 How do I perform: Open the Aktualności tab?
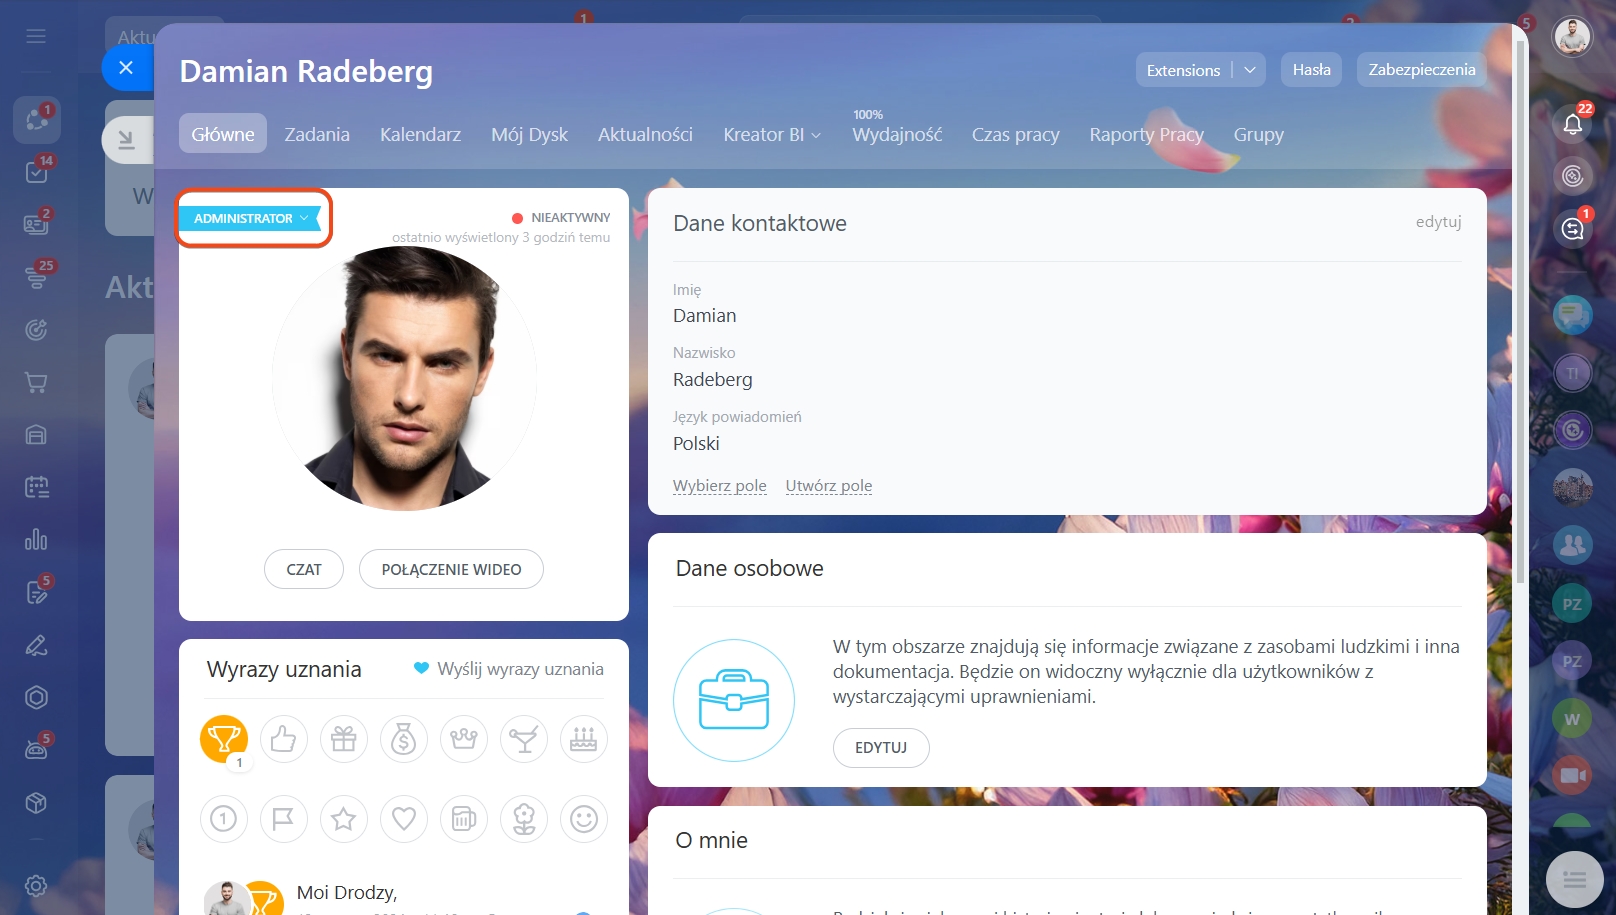(645, 134)
